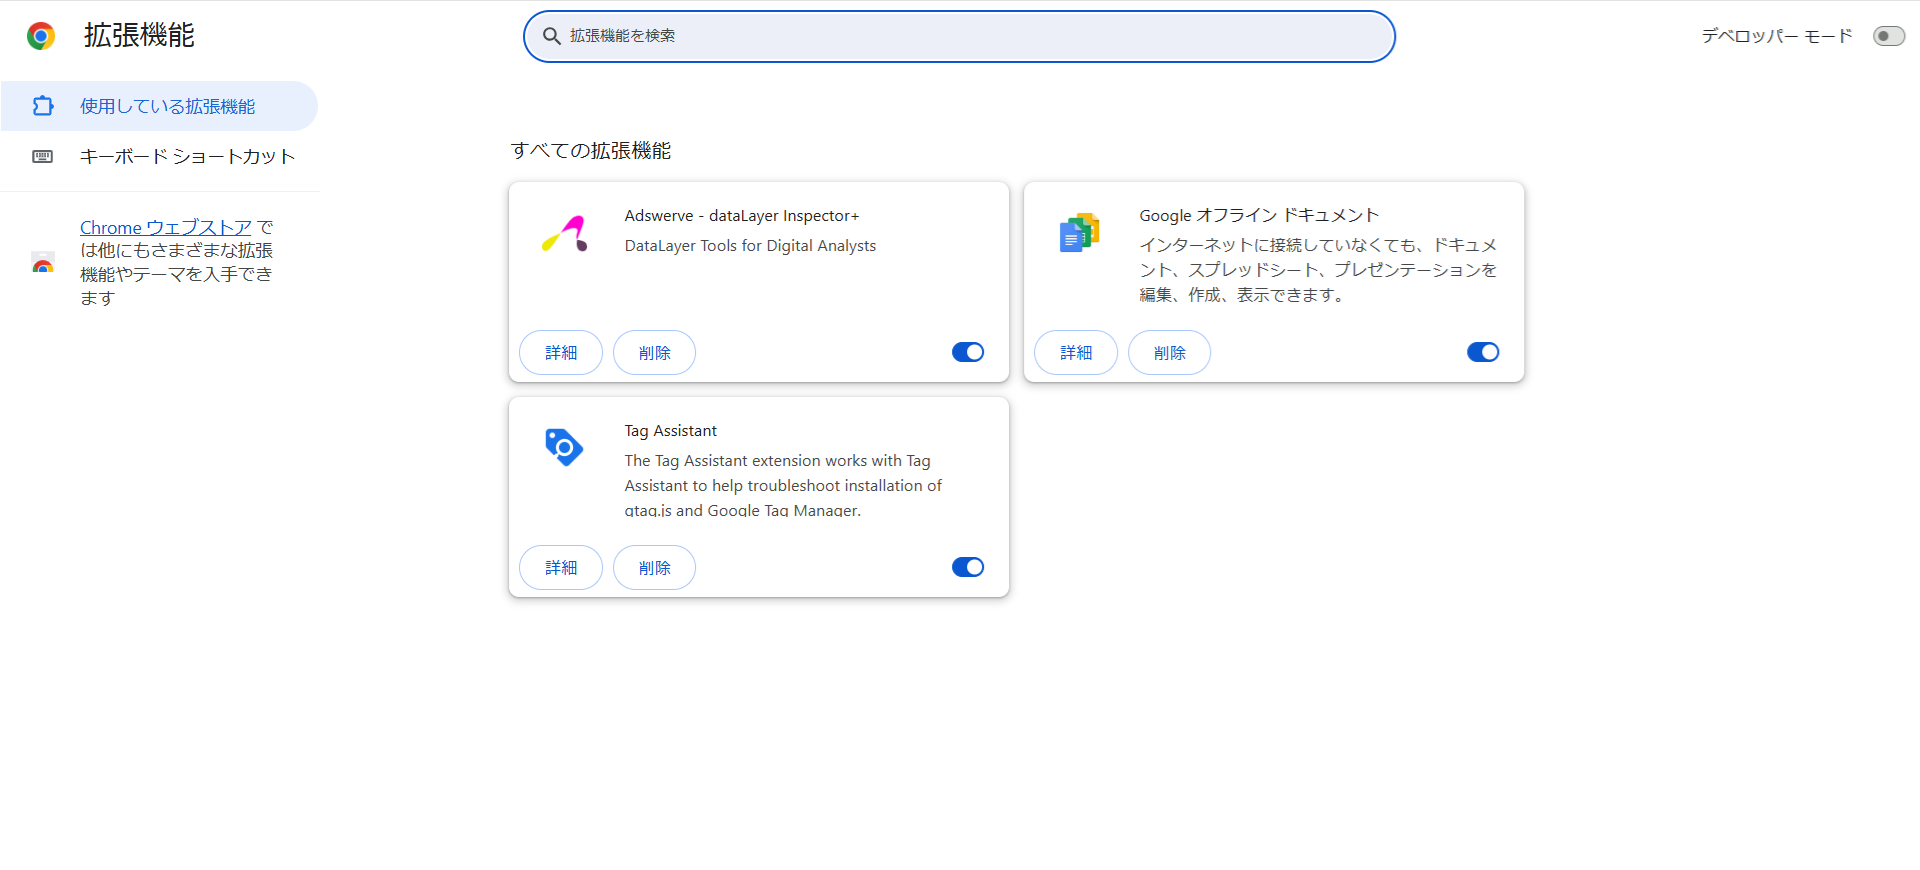
Task: Click the 拡張機能を検索 search field
Action: click(x=960, y=36)
